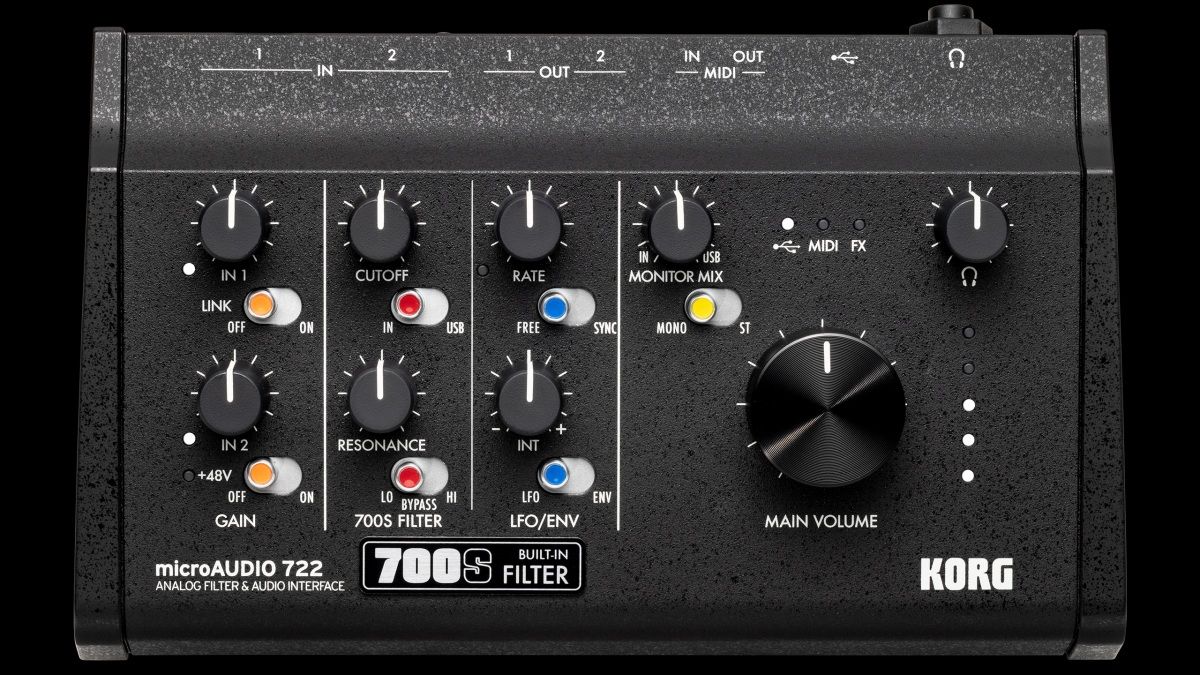Toggle the blue FREE/SYNC switch
The width and height of the screenshot is (1200, 675).
(565, 304)
